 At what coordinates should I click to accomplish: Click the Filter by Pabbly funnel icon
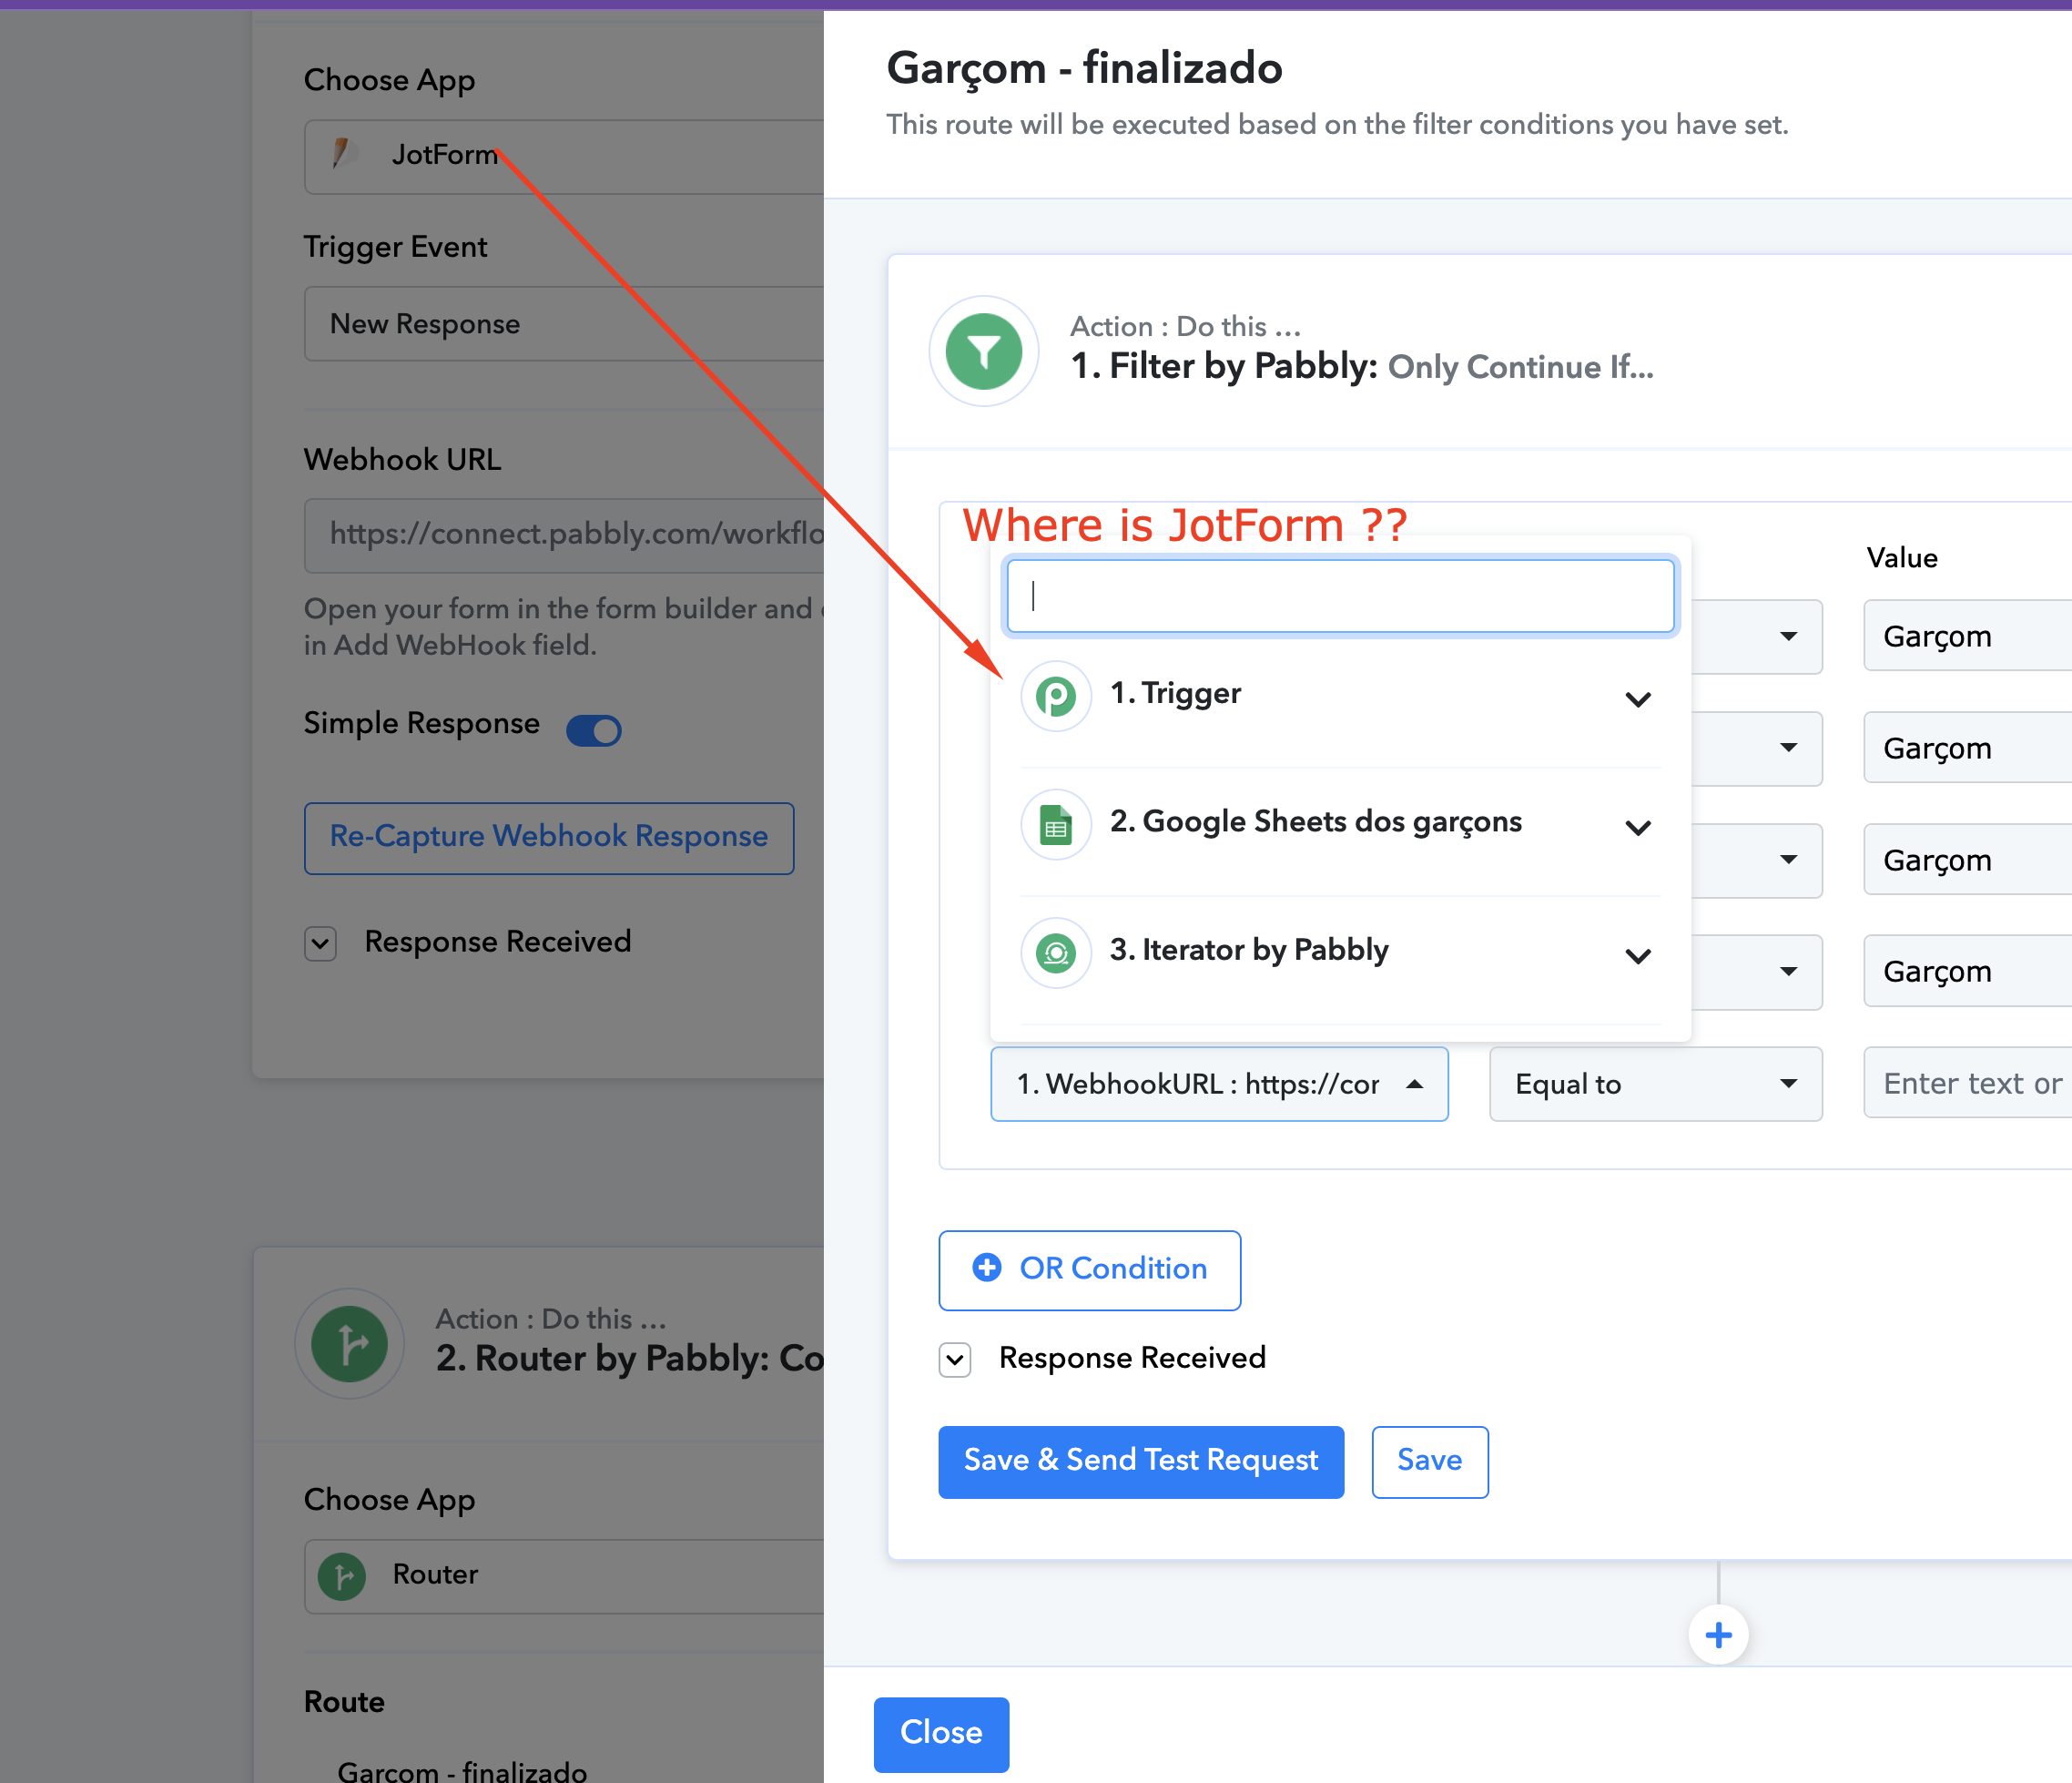[x=984, y=351]
